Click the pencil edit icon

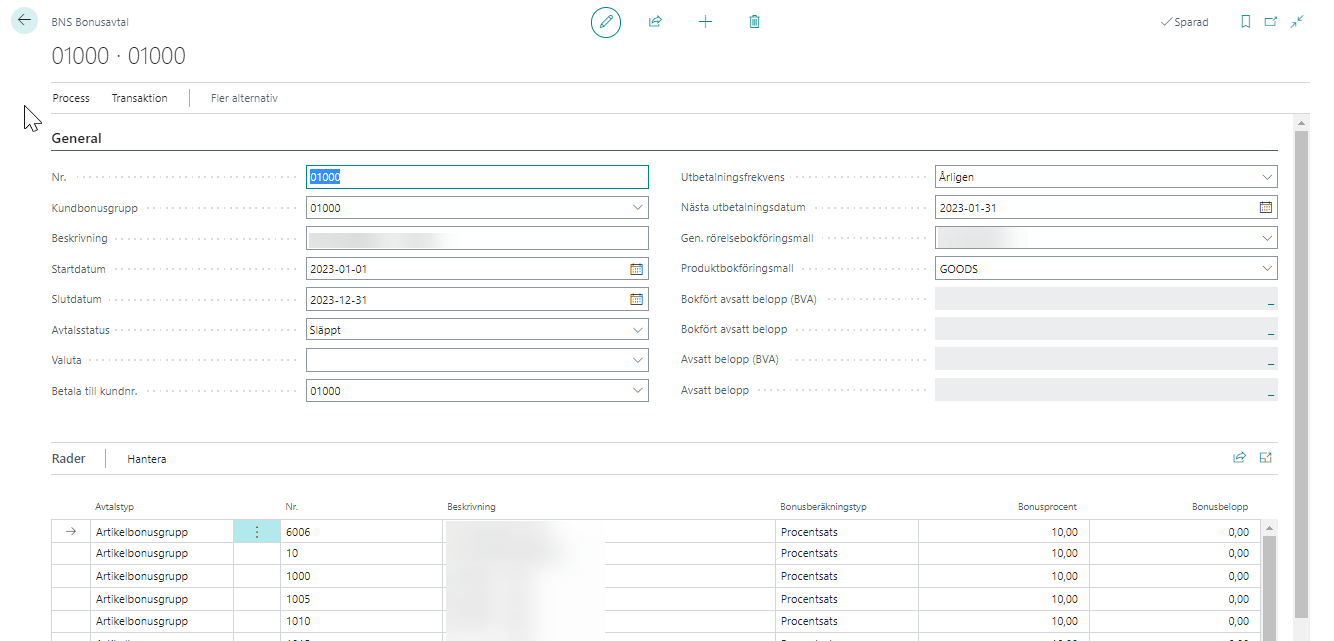pyautogui.click(x=605, y=21)
